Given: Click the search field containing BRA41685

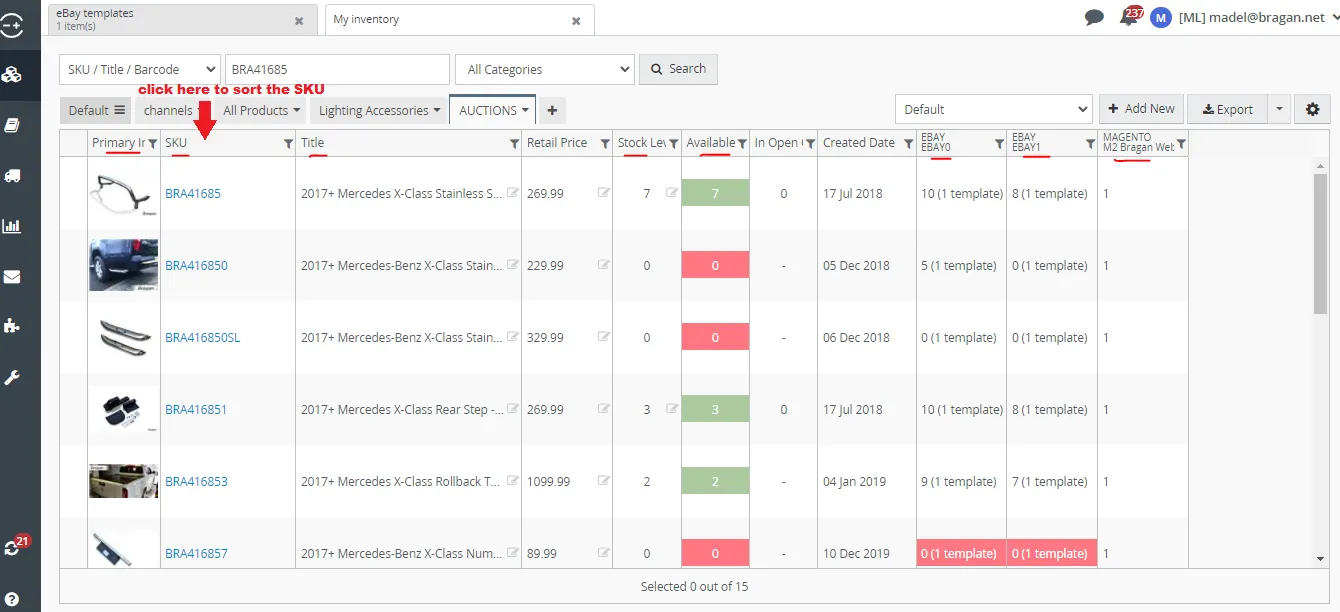Looking at the screenshot, I should [x=338, y=69].
